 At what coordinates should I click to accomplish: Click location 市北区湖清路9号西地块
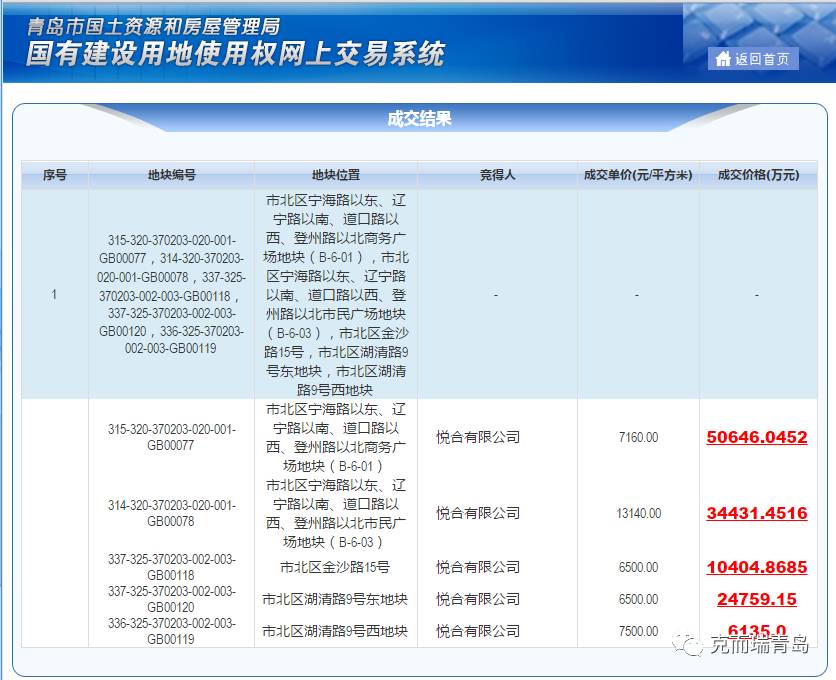tap(335, 631)
